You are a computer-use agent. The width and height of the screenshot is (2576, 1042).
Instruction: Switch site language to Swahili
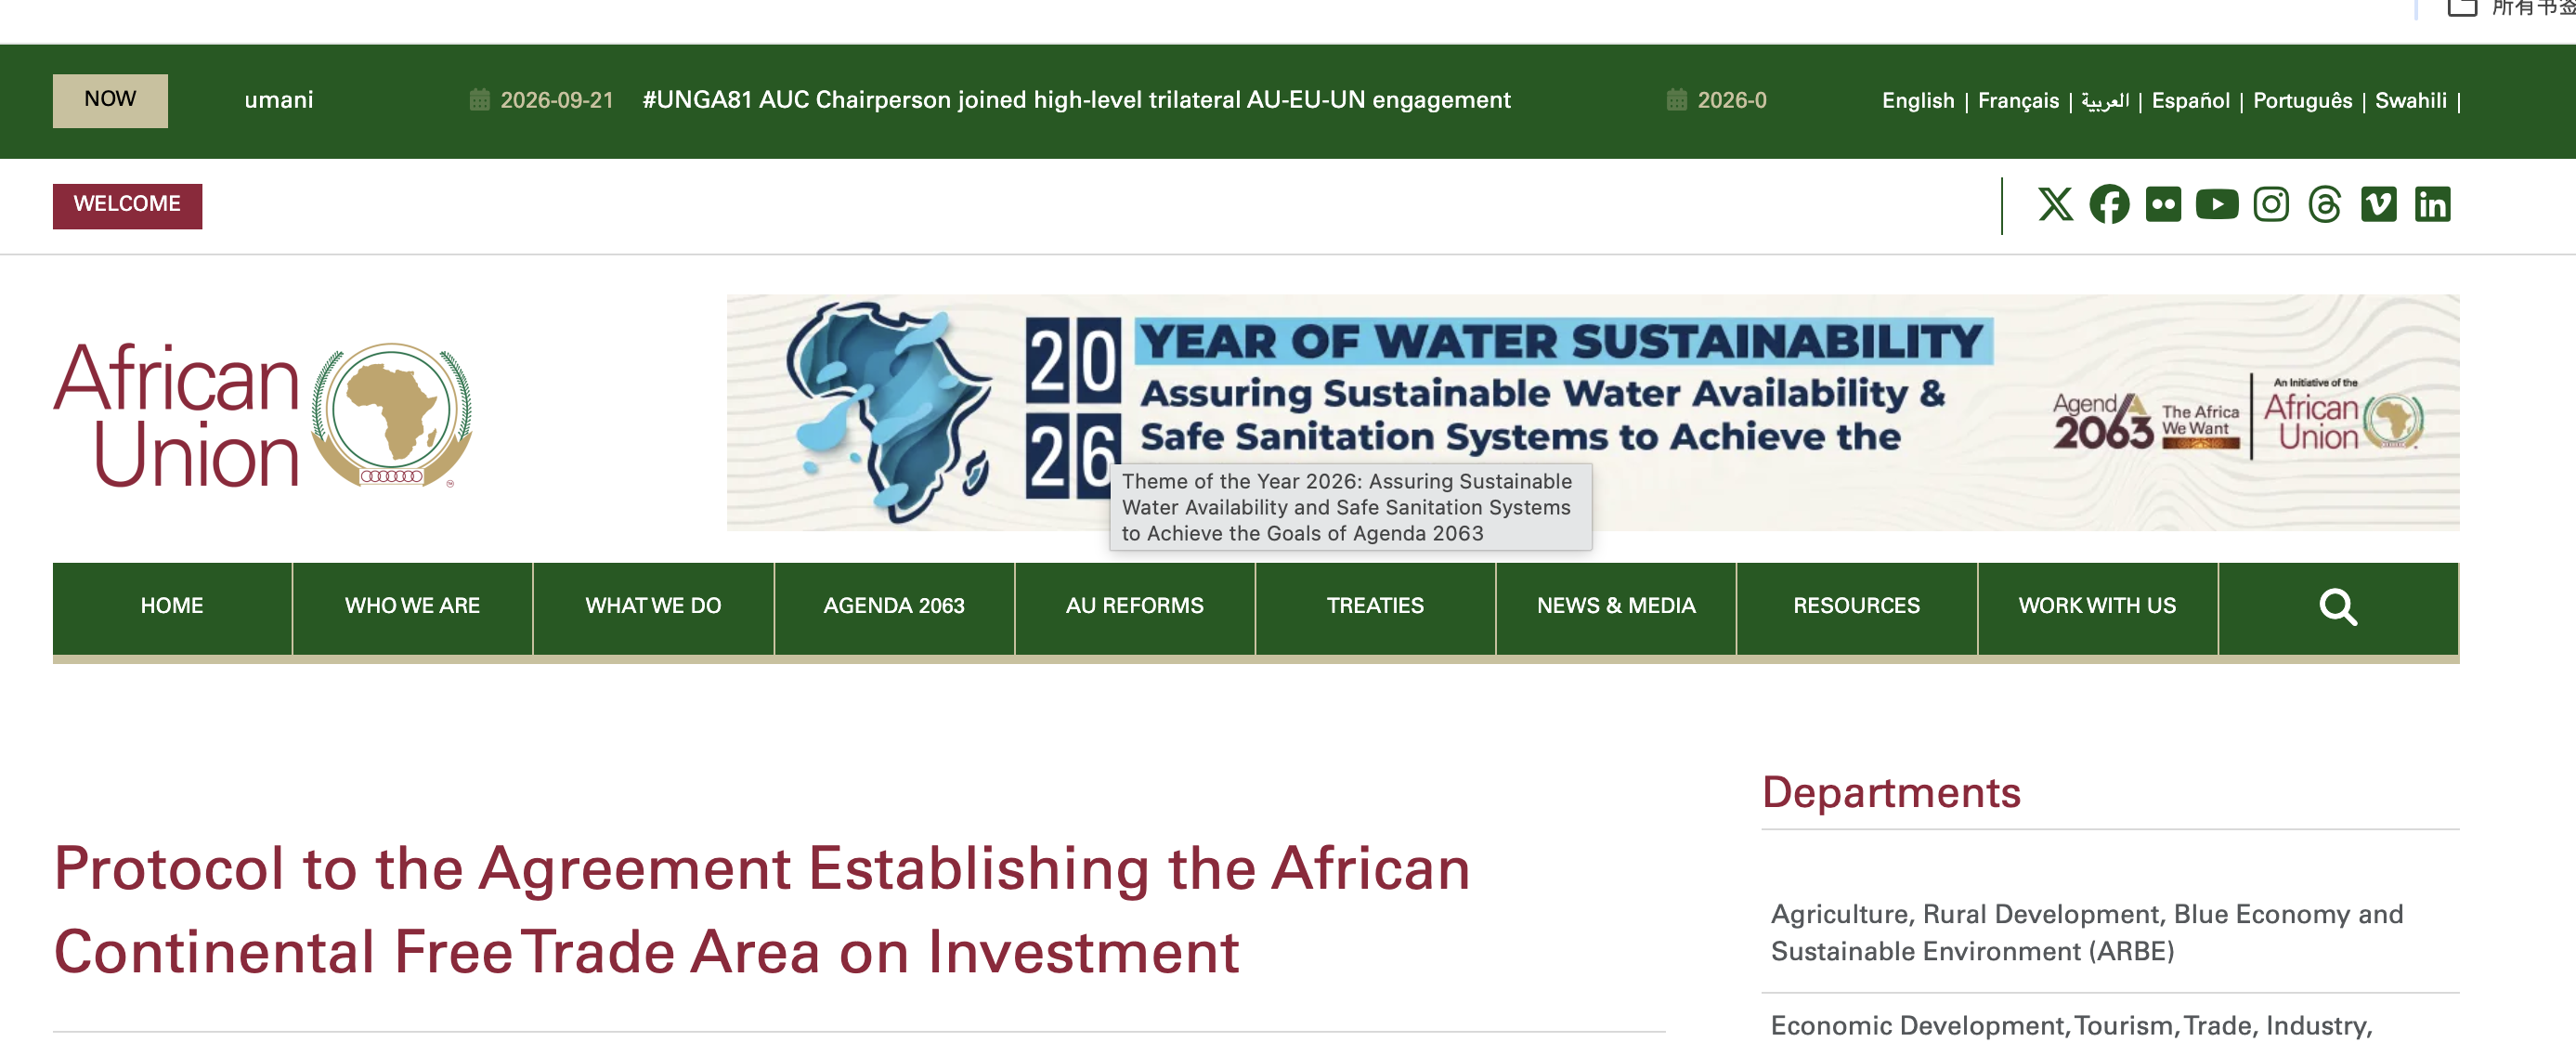tap(2410, 101)
